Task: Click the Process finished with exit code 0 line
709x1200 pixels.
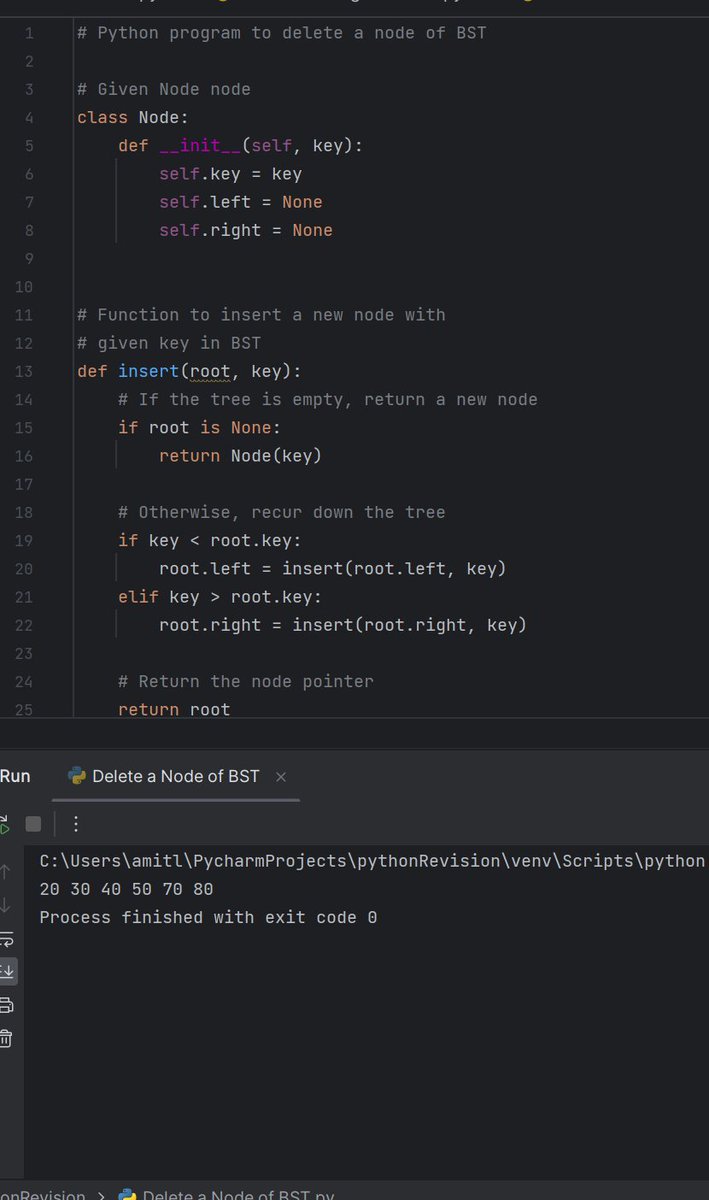Action: (208, 917)
